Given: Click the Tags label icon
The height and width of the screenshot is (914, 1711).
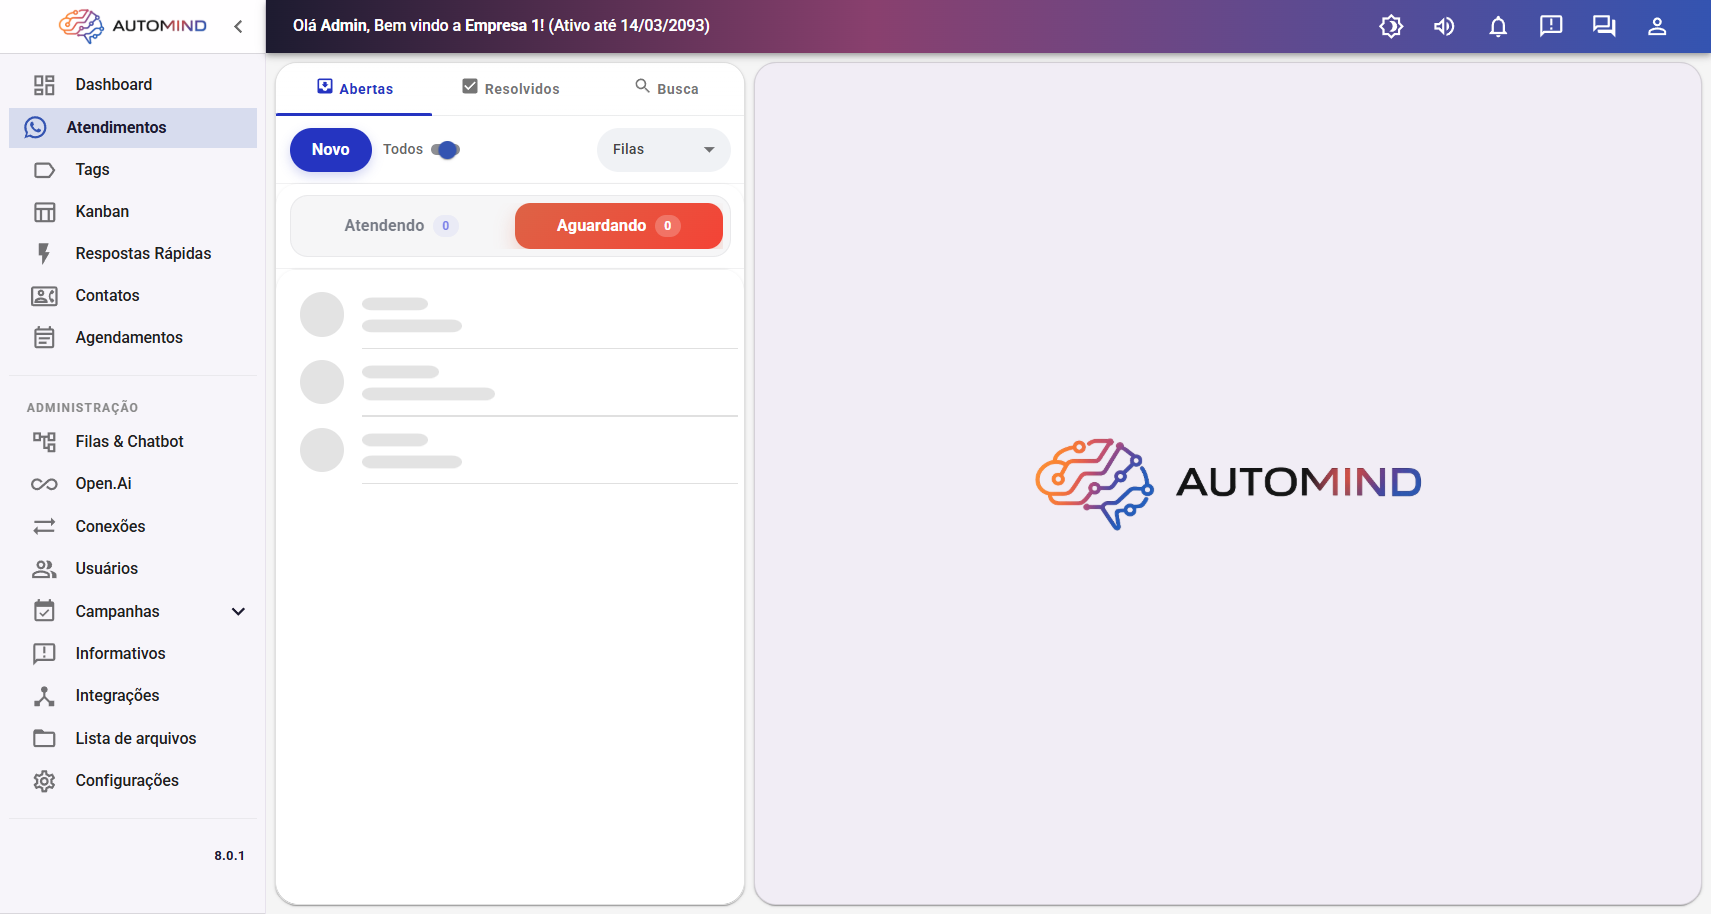Looking at the screenshot, I should point(44,170).
